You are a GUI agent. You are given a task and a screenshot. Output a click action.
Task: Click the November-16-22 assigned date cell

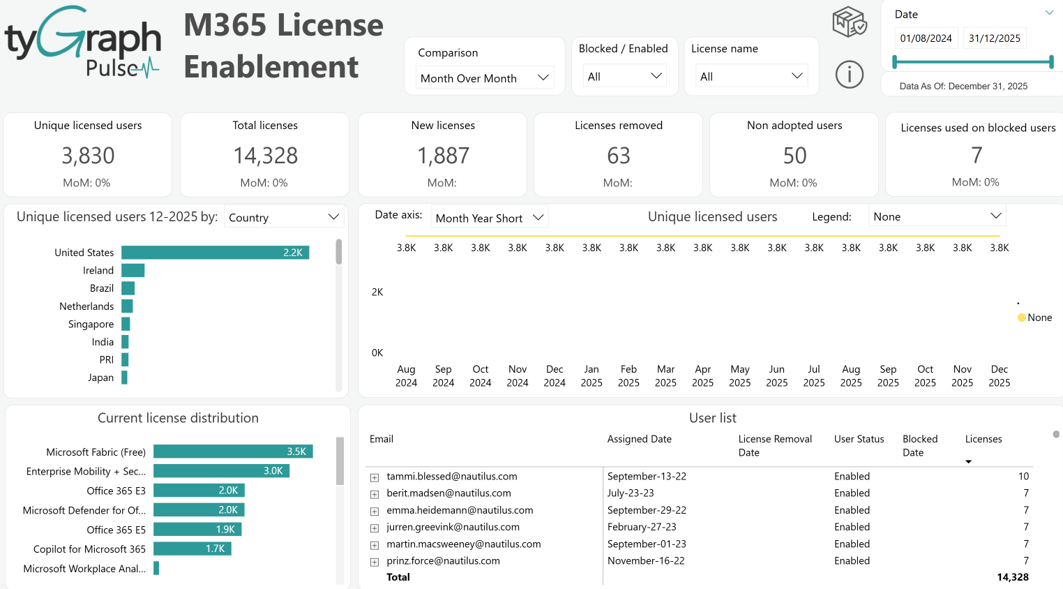coord(646,561)
